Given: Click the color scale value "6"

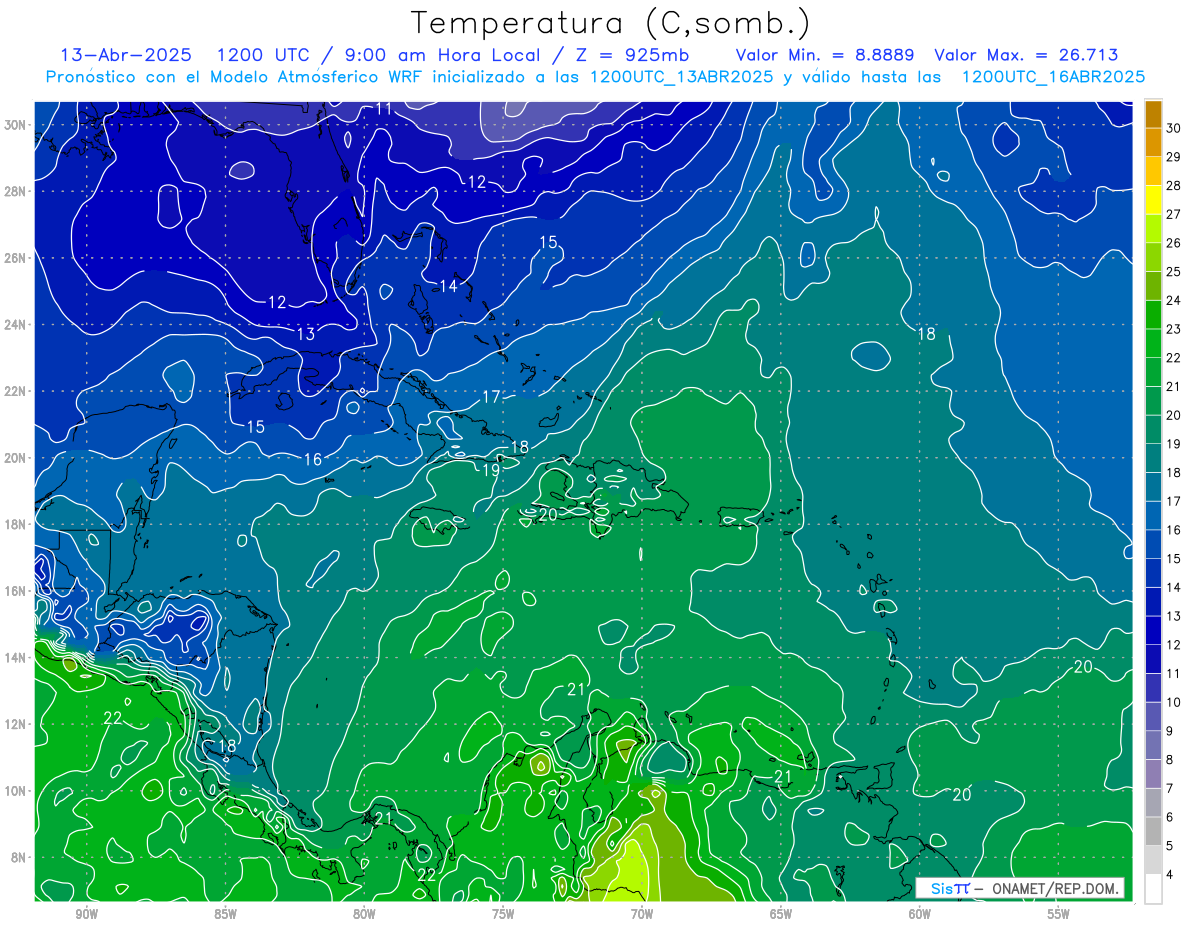Looking at the screenshot, I should pos(1170,818).
